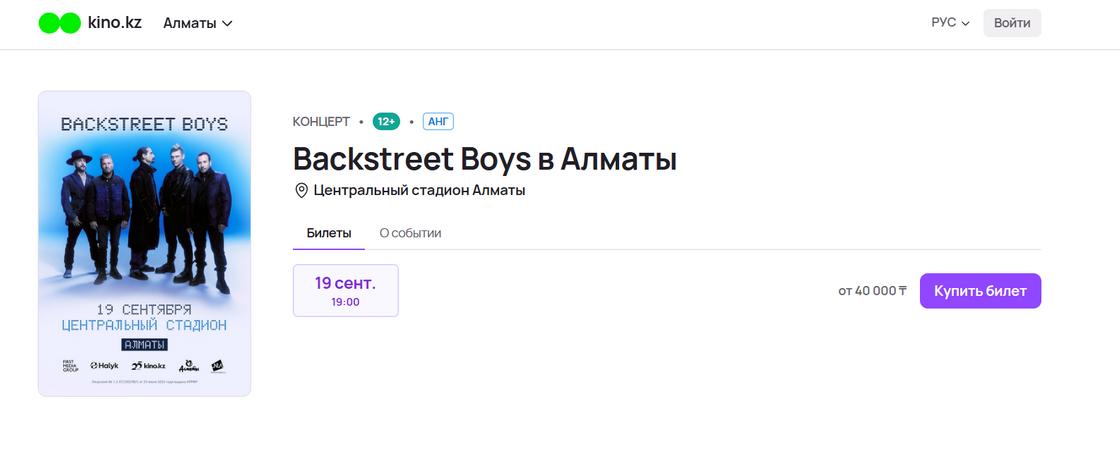Click the 12+ age rating badge
This screenshot has height=461, width=1120.
click(386, 122)
